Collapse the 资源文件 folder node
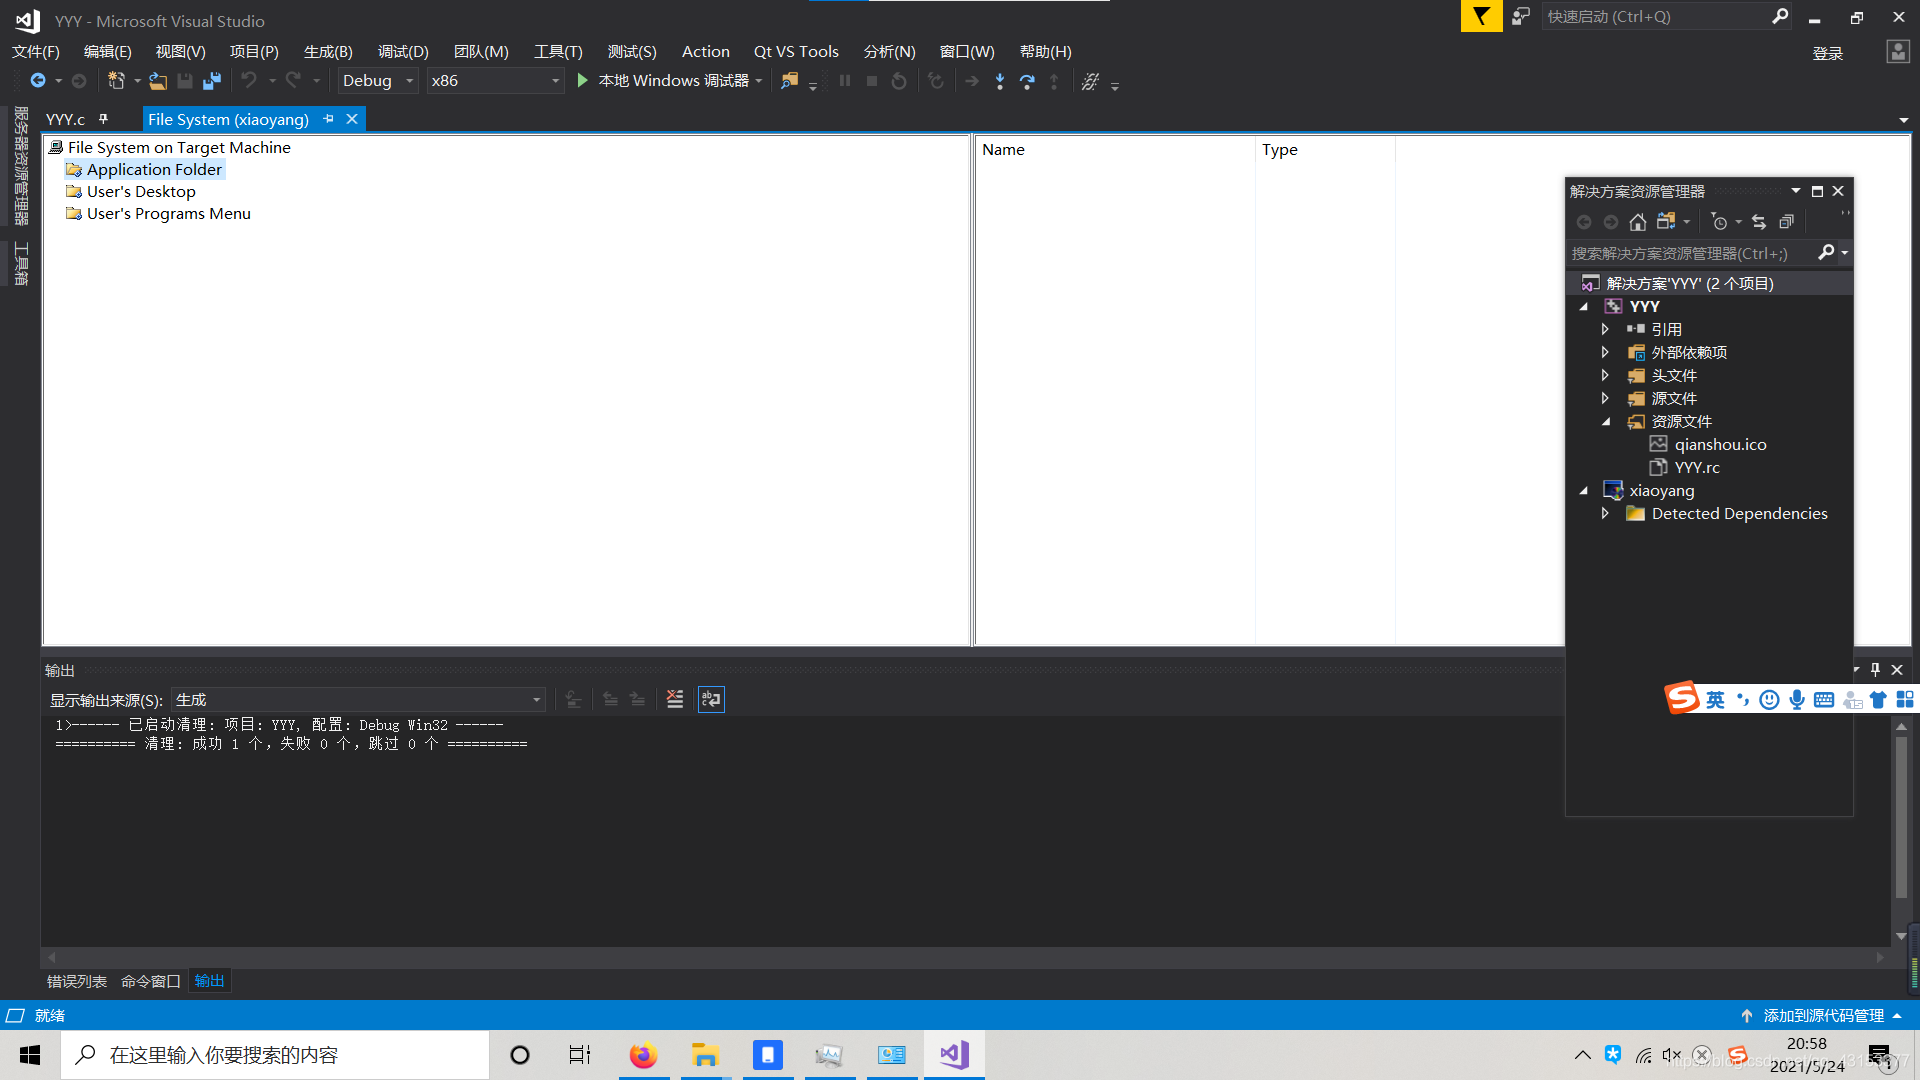Viewport: 1920px width, 1080px height. [x=1606, y=422]
